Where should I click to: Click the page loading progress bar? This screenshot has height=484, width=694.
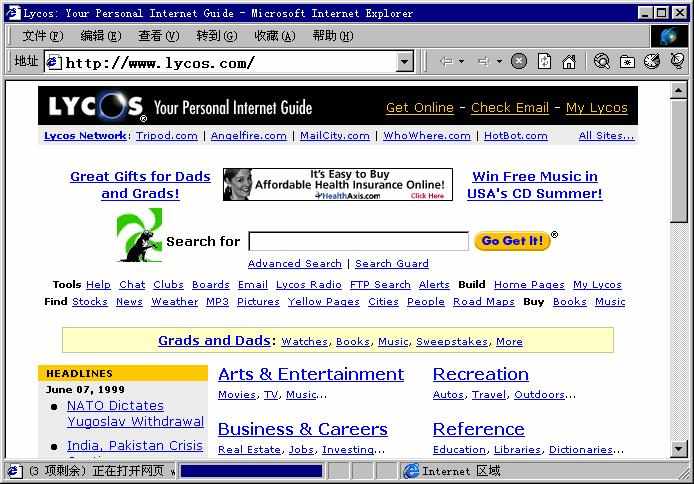click(x=251, y=471)
